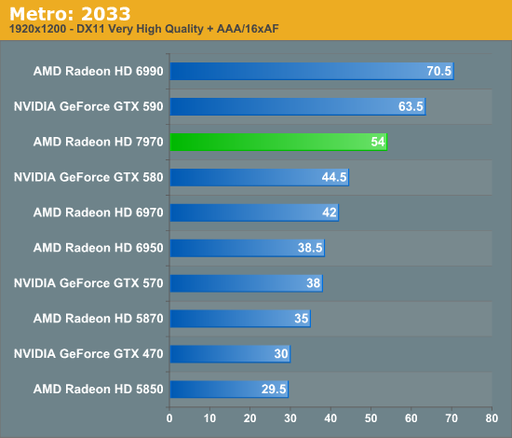Click the 29.5 value on the HD 5850 bar
This screenshot has height=438, width=512.
click(274, 389)
